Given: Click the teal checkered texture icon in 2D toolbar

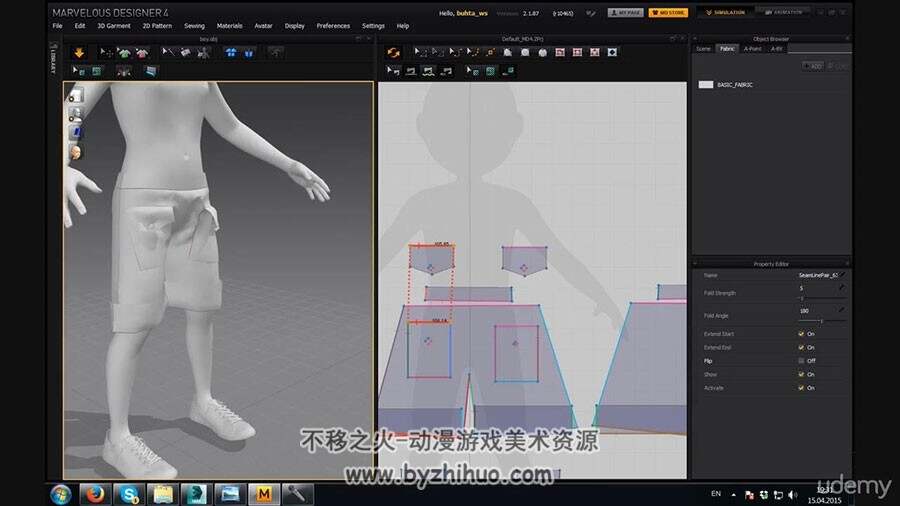Looking at the screenshot, I should [490, 71].
